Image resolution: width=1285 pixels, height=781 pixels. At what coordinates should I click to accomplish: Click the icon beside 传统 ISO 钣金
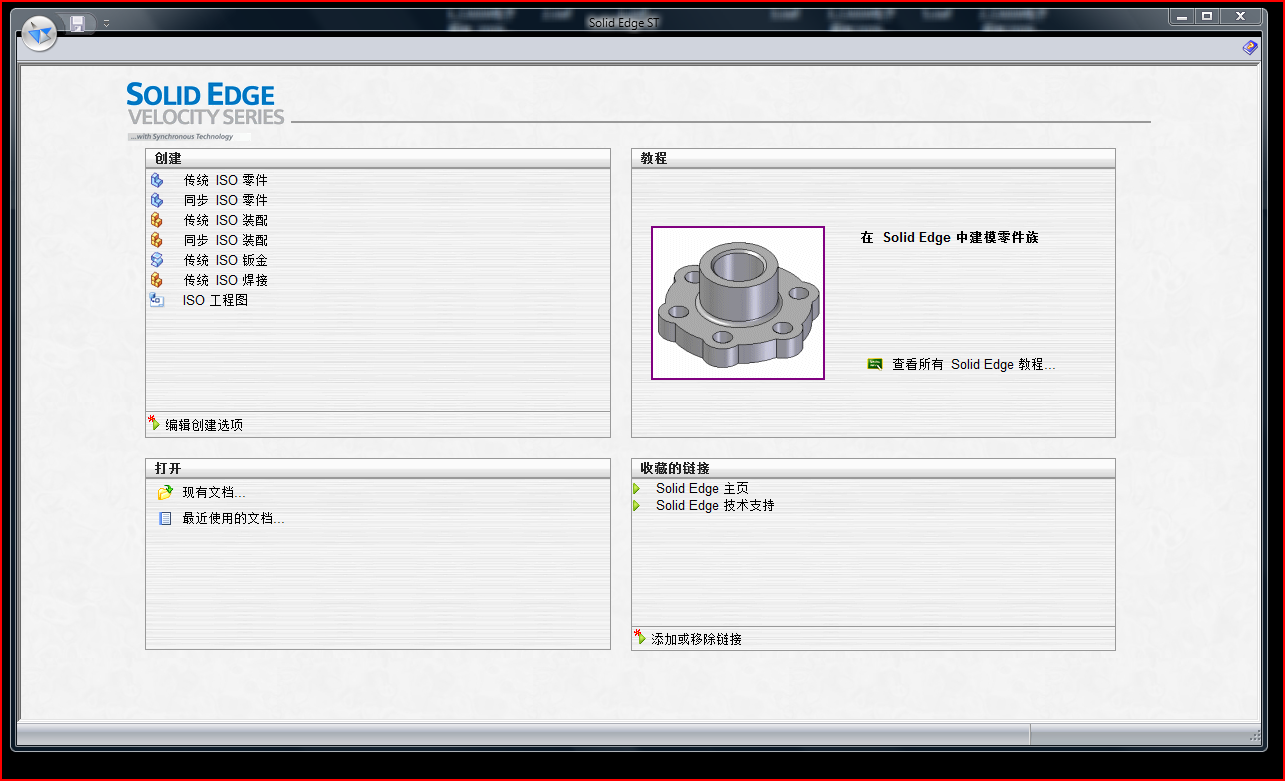coord(157,260)
